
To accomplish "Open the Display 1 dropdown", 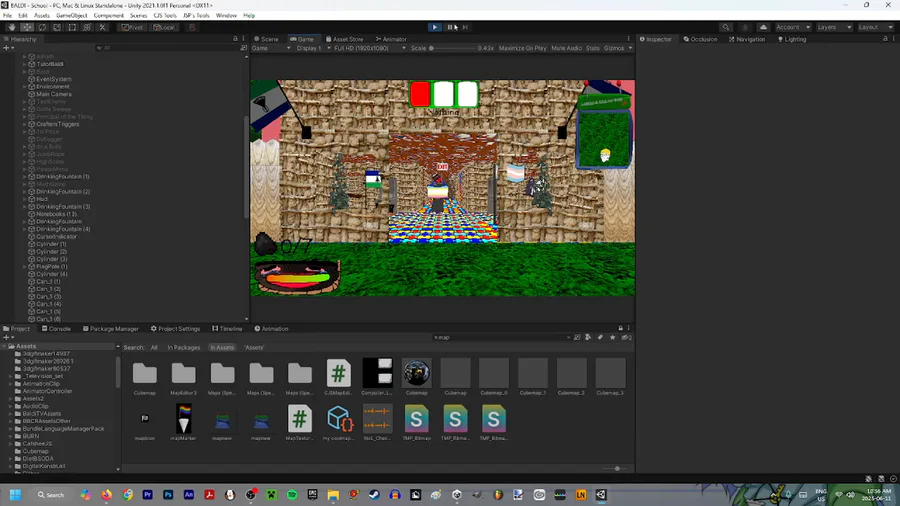I will [313, 48].
